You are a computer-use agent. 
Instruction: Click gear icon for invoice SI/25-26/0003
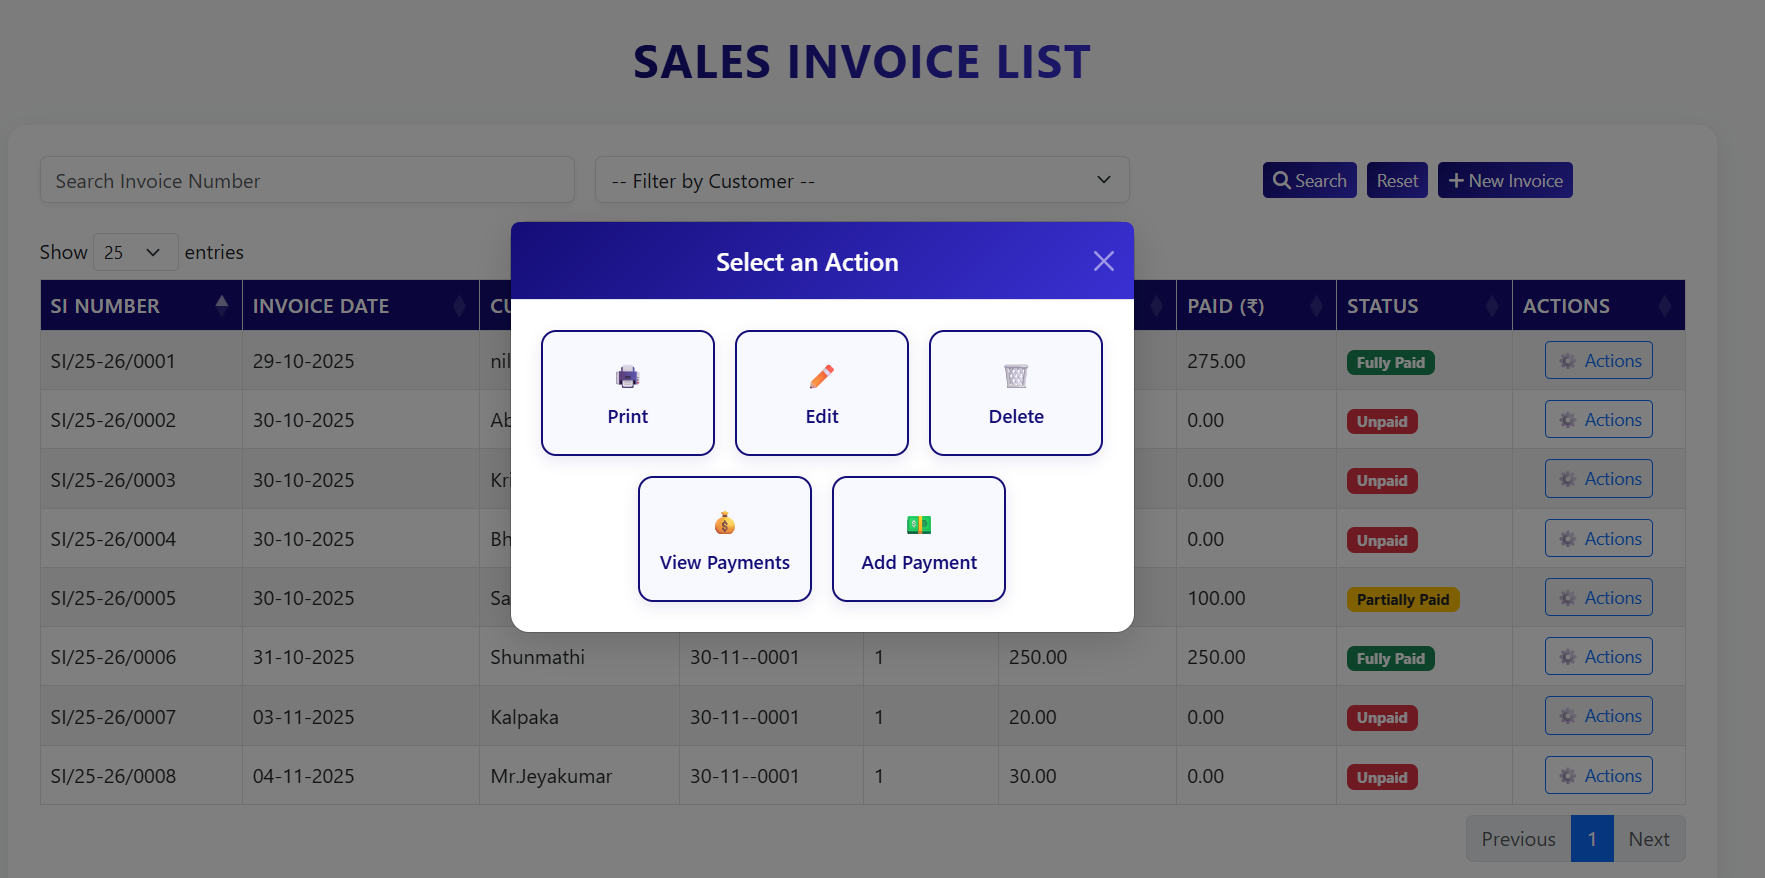(1568, 479)
